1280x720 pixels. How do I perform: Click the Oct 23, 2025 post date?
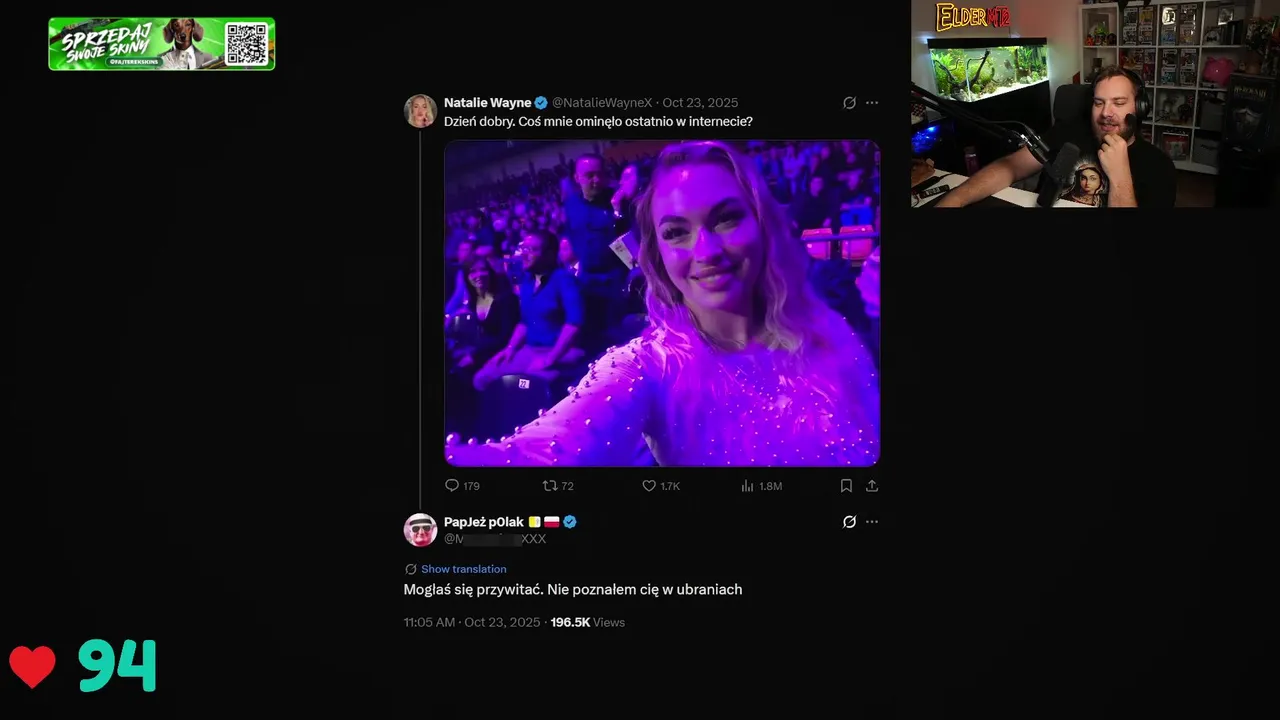700,103
